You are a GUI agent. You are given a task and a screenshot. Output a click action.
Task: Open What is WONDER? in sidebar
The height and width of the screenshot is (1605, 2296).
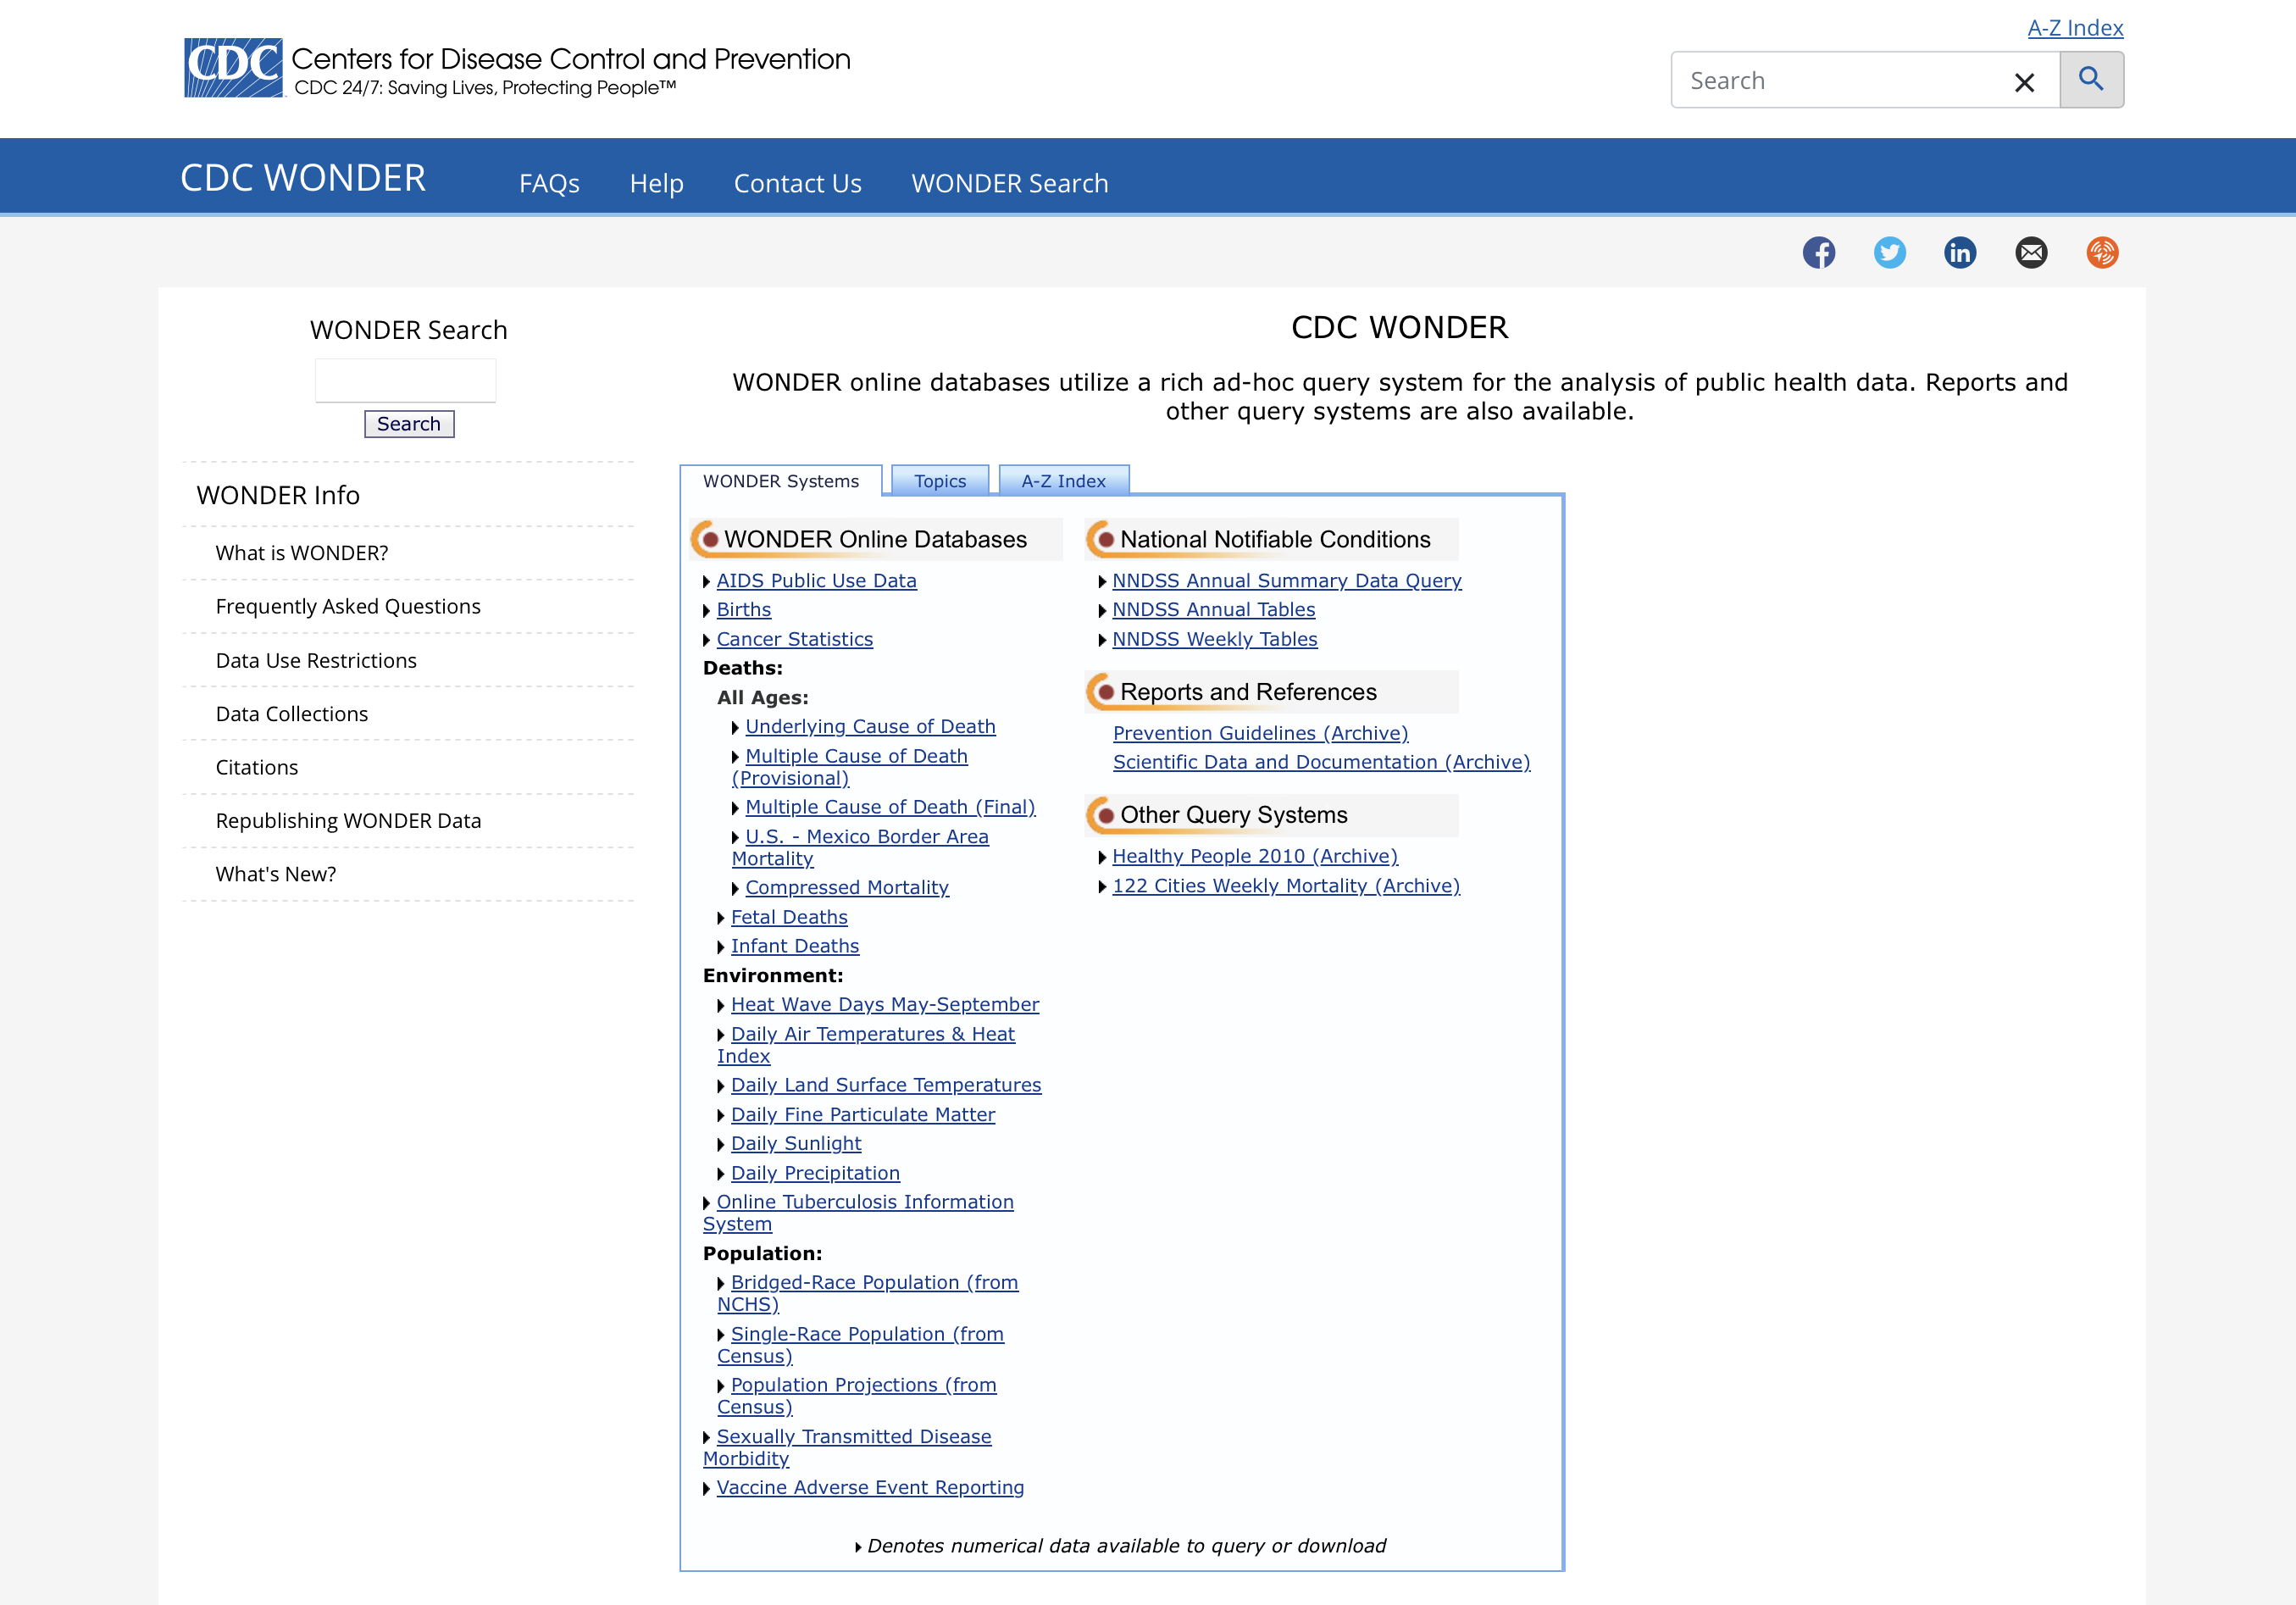point(302,553)
